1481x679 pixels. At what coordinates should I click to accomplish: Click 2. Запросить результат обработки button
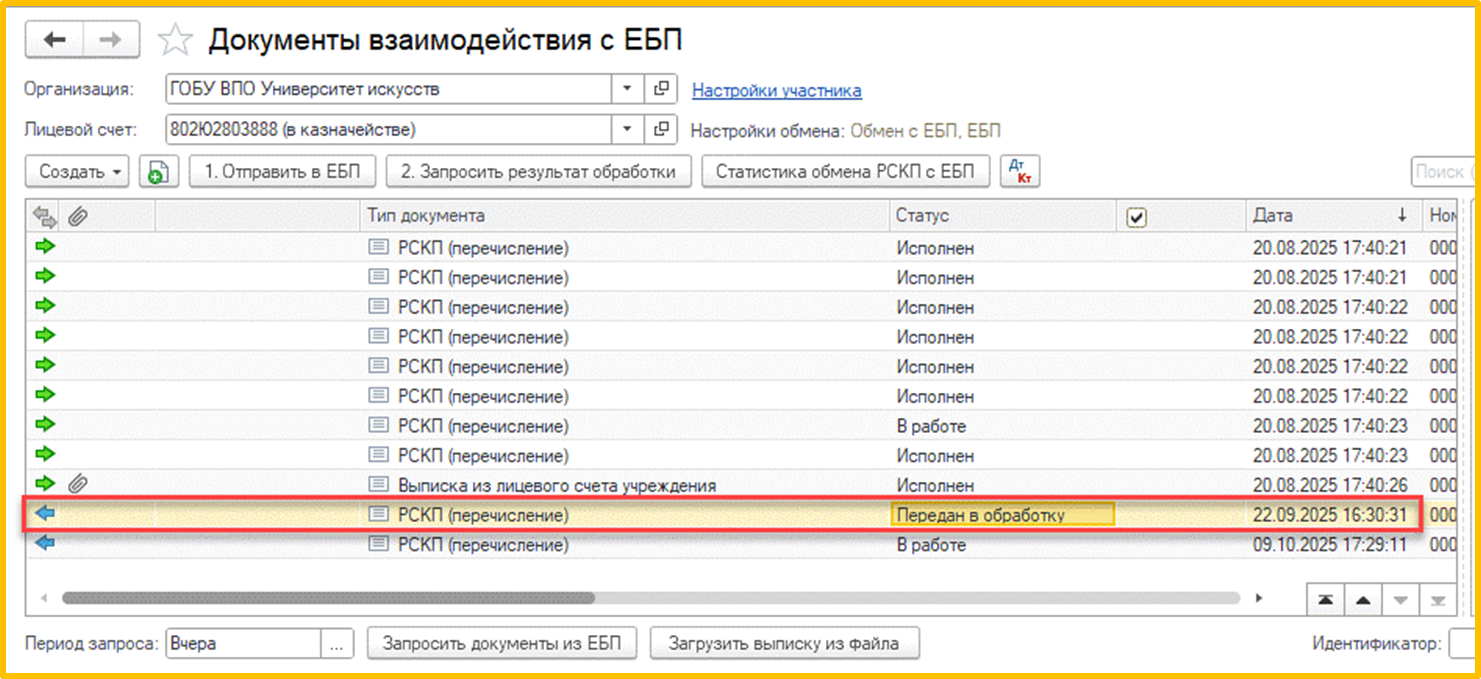[x=538, y=171]
